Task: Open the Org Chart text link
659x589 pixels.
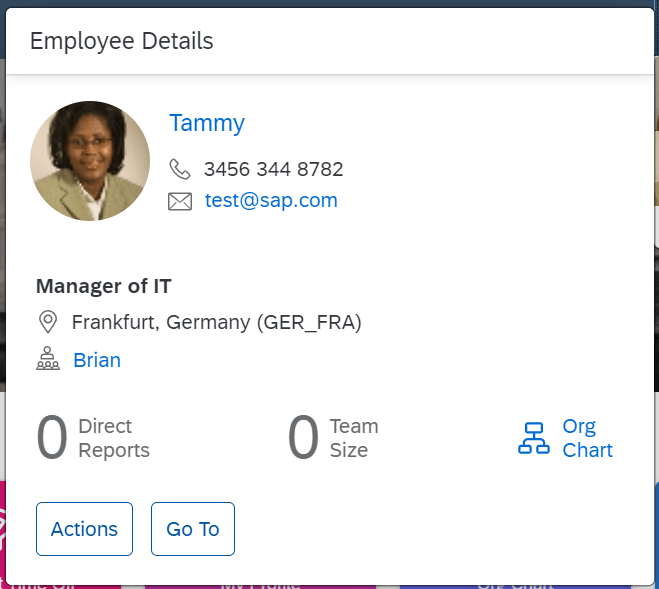Action: (x=587, y=438)
